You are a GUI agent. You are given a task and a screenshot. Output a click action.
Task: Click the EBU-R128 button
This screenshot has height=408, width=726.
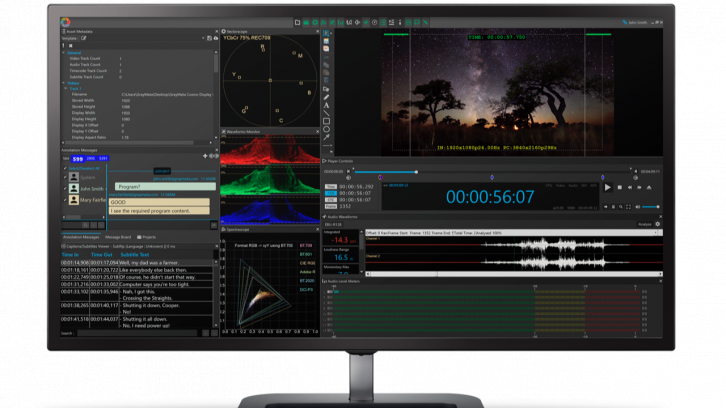333,224
